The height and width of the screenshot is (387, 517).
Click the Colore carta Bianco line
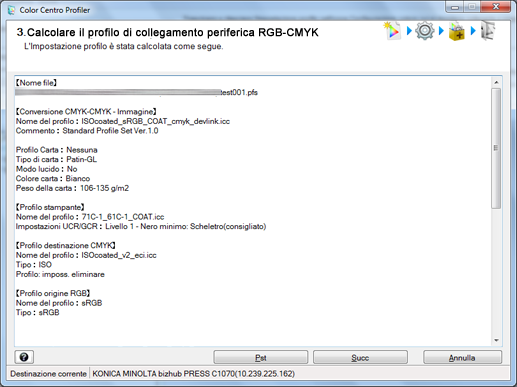pyautogui.click(x=53, y=178)
